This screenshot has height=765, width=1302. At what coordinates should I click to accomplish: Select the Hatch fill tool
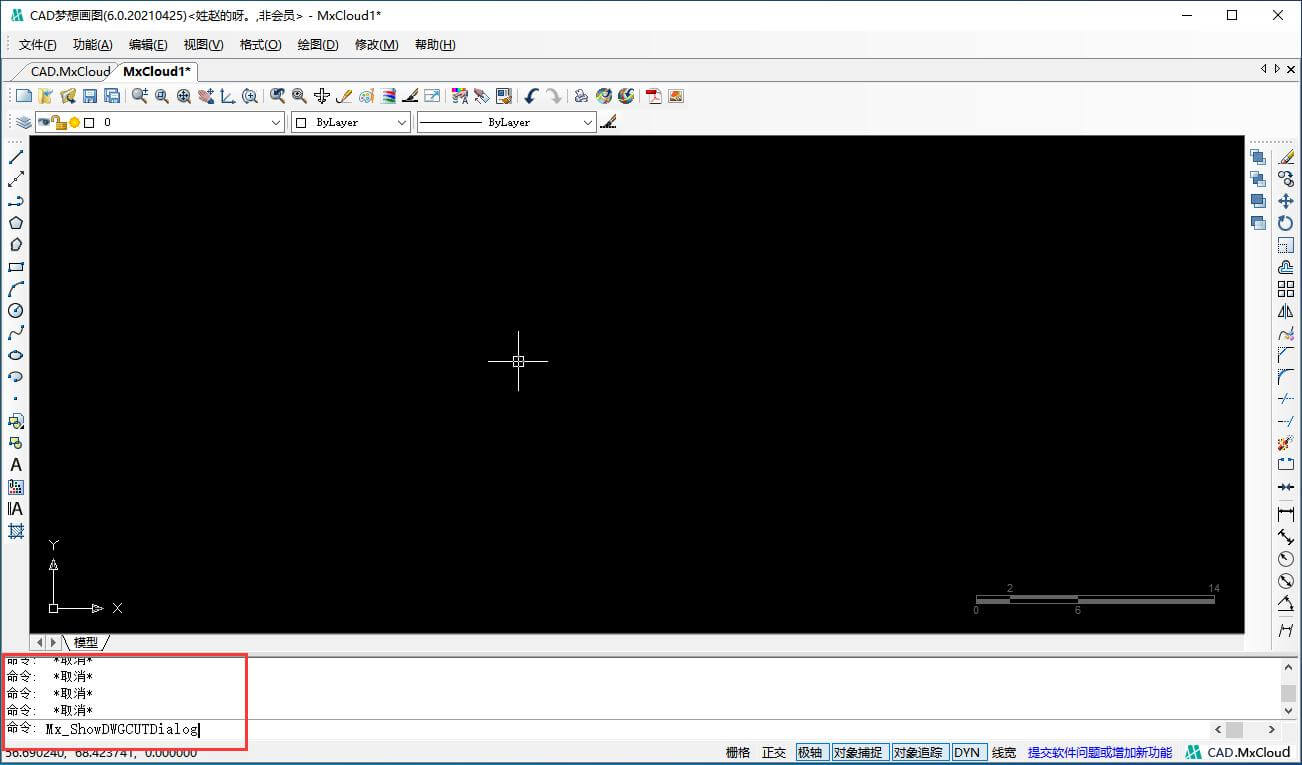click(16, 531)
